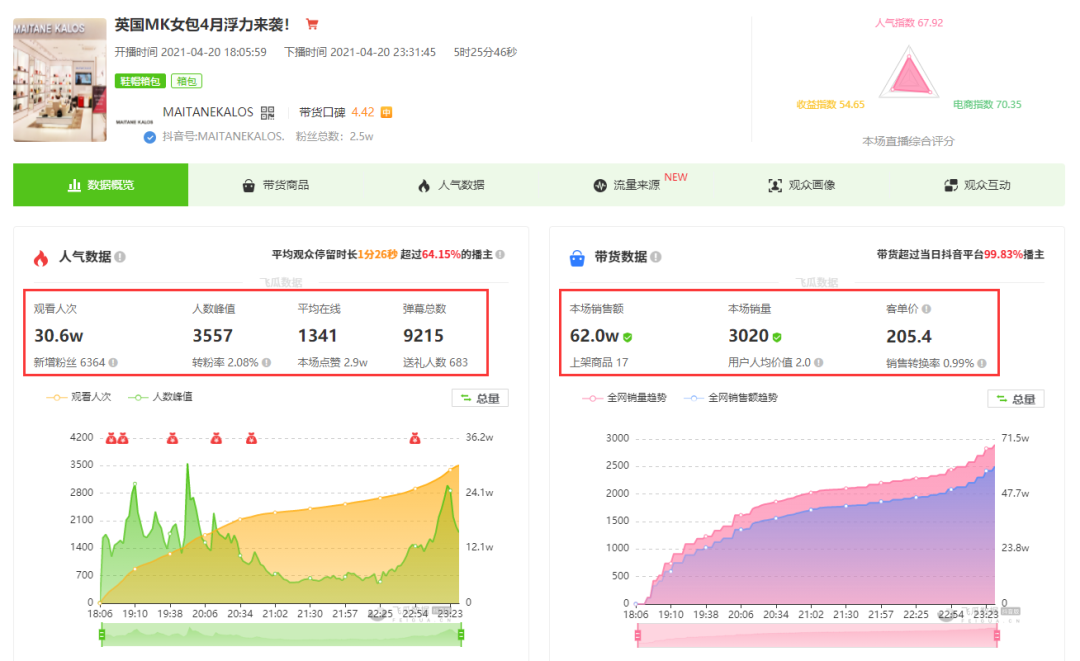
Task: Click the info icon beside 人气数据 heading
Action: (120, 257)
